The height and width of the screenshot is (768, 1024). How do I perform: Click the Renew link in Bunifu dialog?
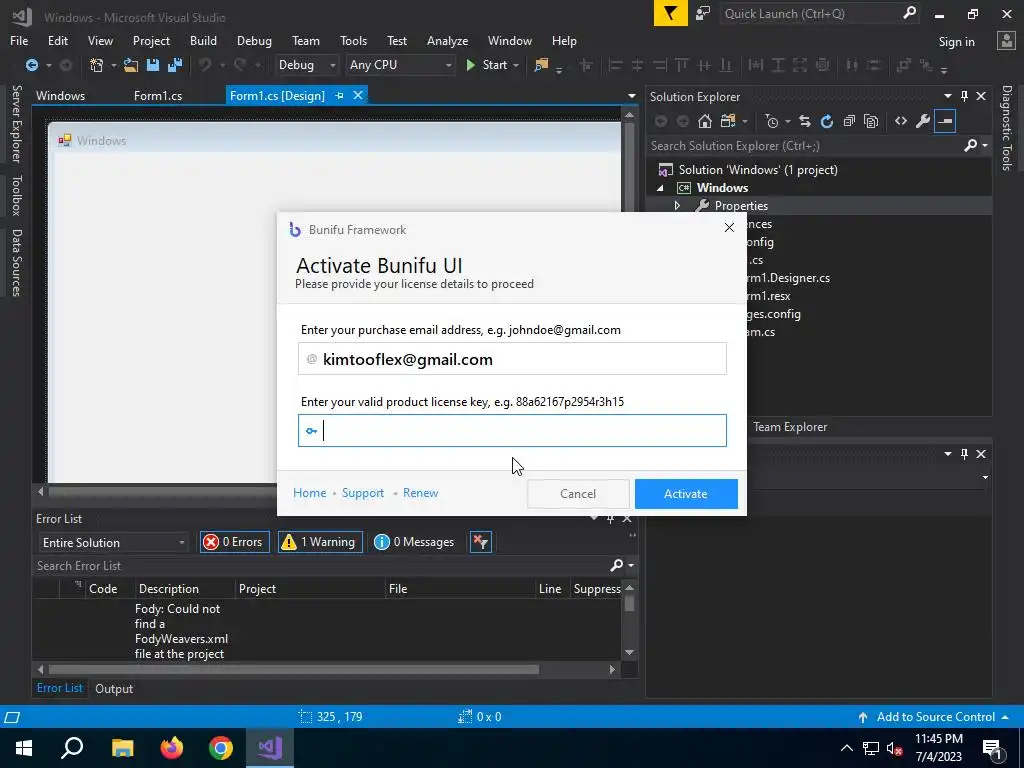click(x=420, y=493)
